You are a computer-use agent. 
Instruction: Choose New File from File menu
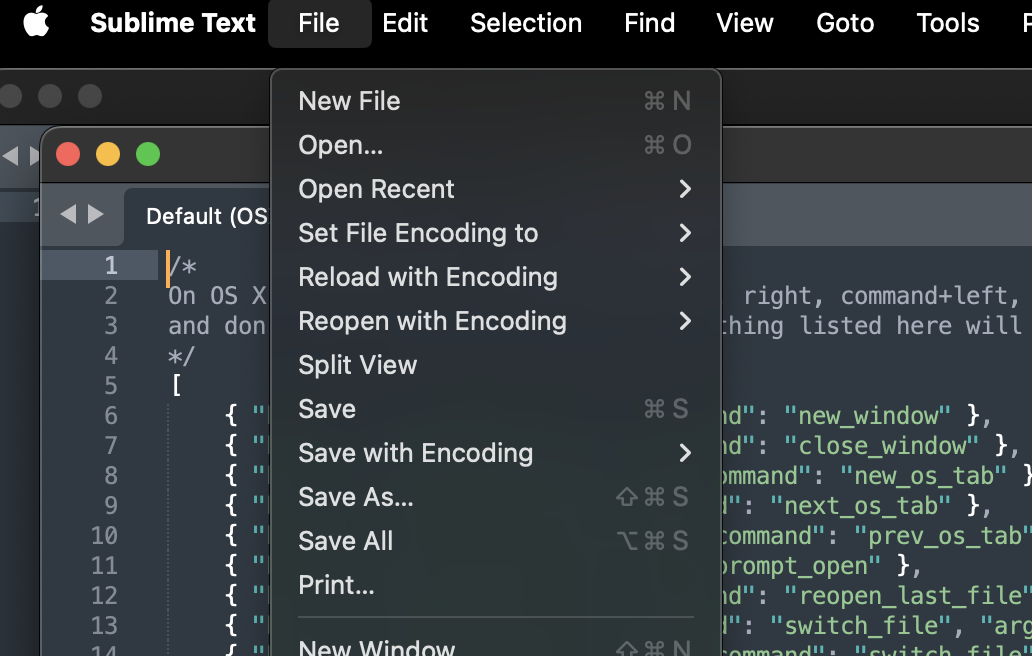tap(349, 101)
